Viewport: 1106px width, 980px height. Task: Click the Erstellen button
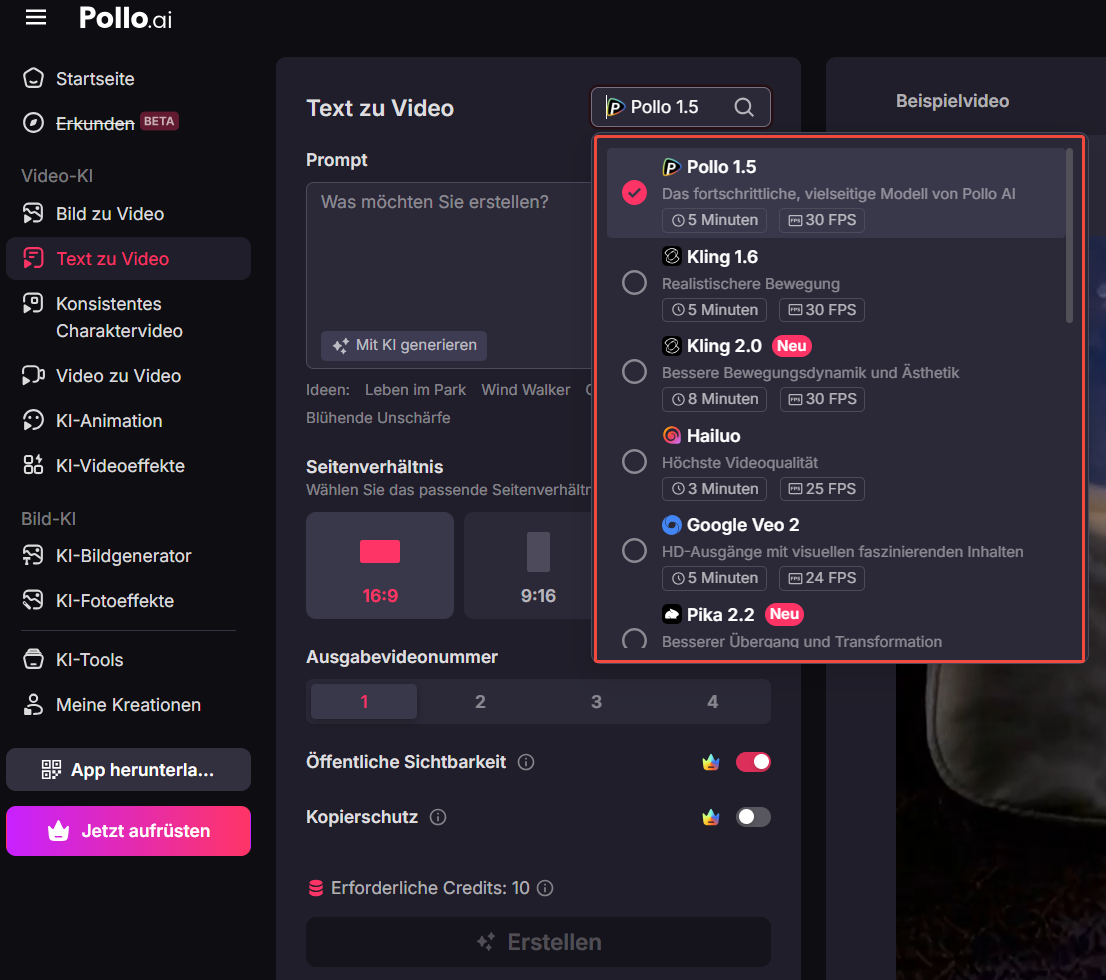click(x=538, y=942)
